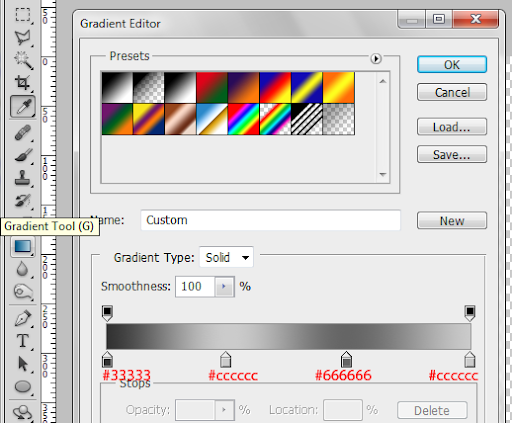Viewport: 512px width, 423px height.
Task: Click the Smoothness value field
Action: coord(195,286)
